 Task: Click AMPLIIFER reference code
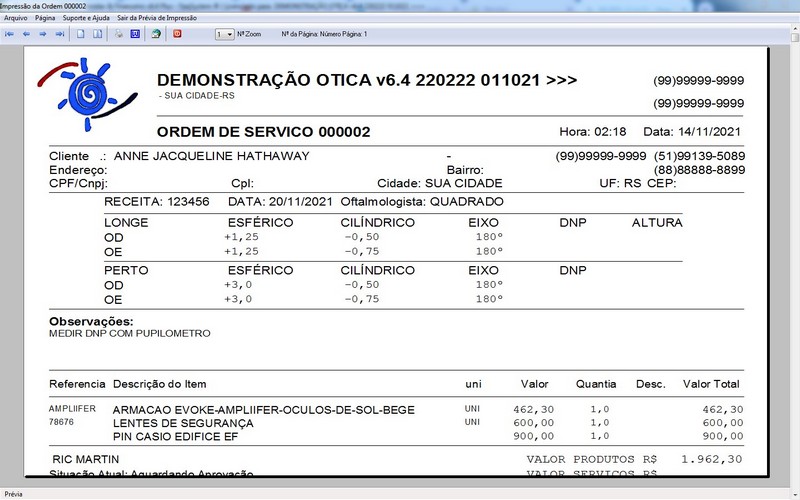point(72,409)
